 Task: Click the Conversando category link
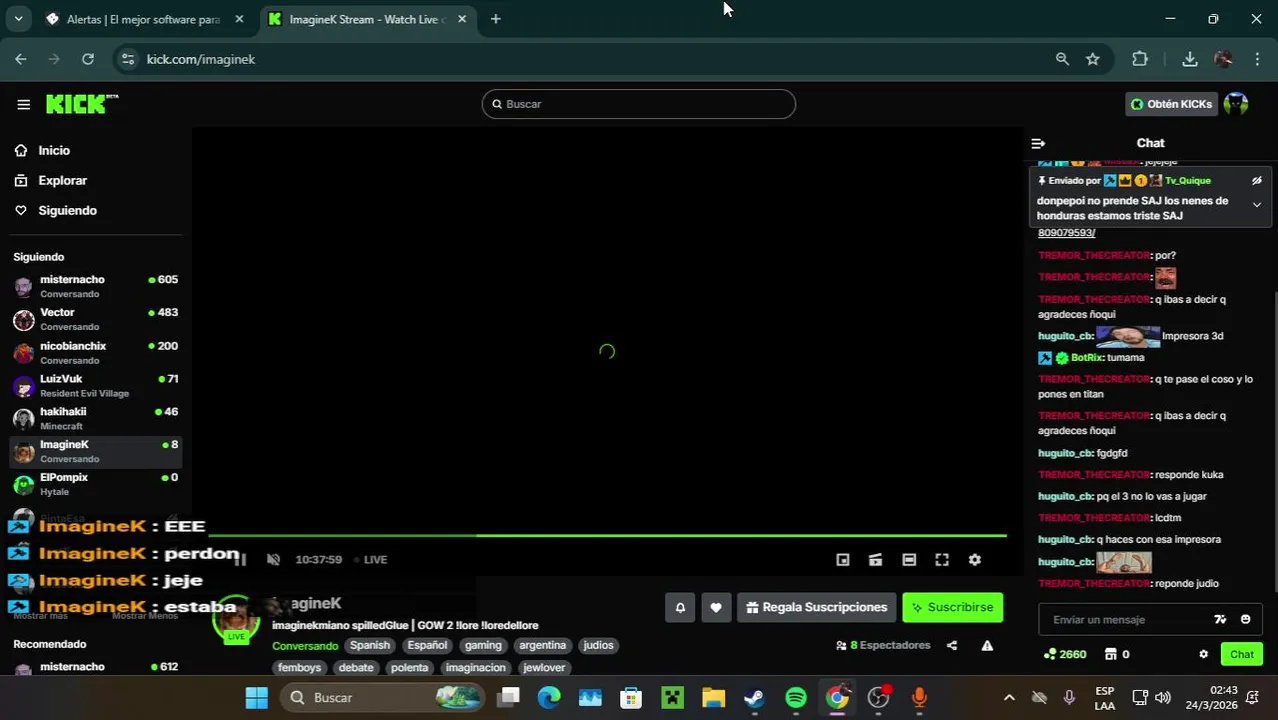[305, 646]
